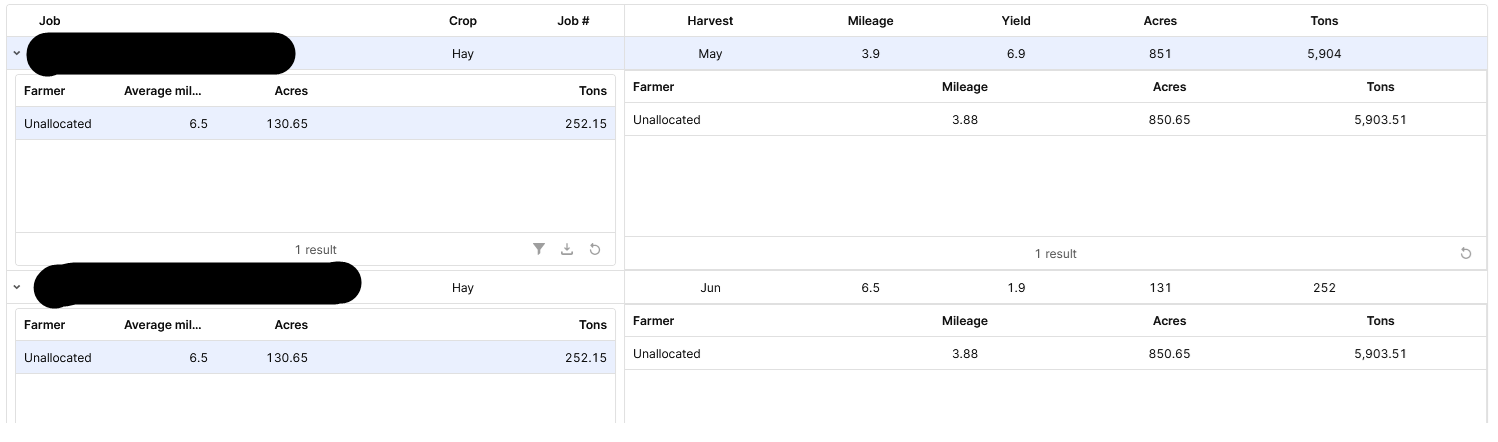Click the 5,904 tons cell
1498x442 pixels.
click(x=1324, y=54)
